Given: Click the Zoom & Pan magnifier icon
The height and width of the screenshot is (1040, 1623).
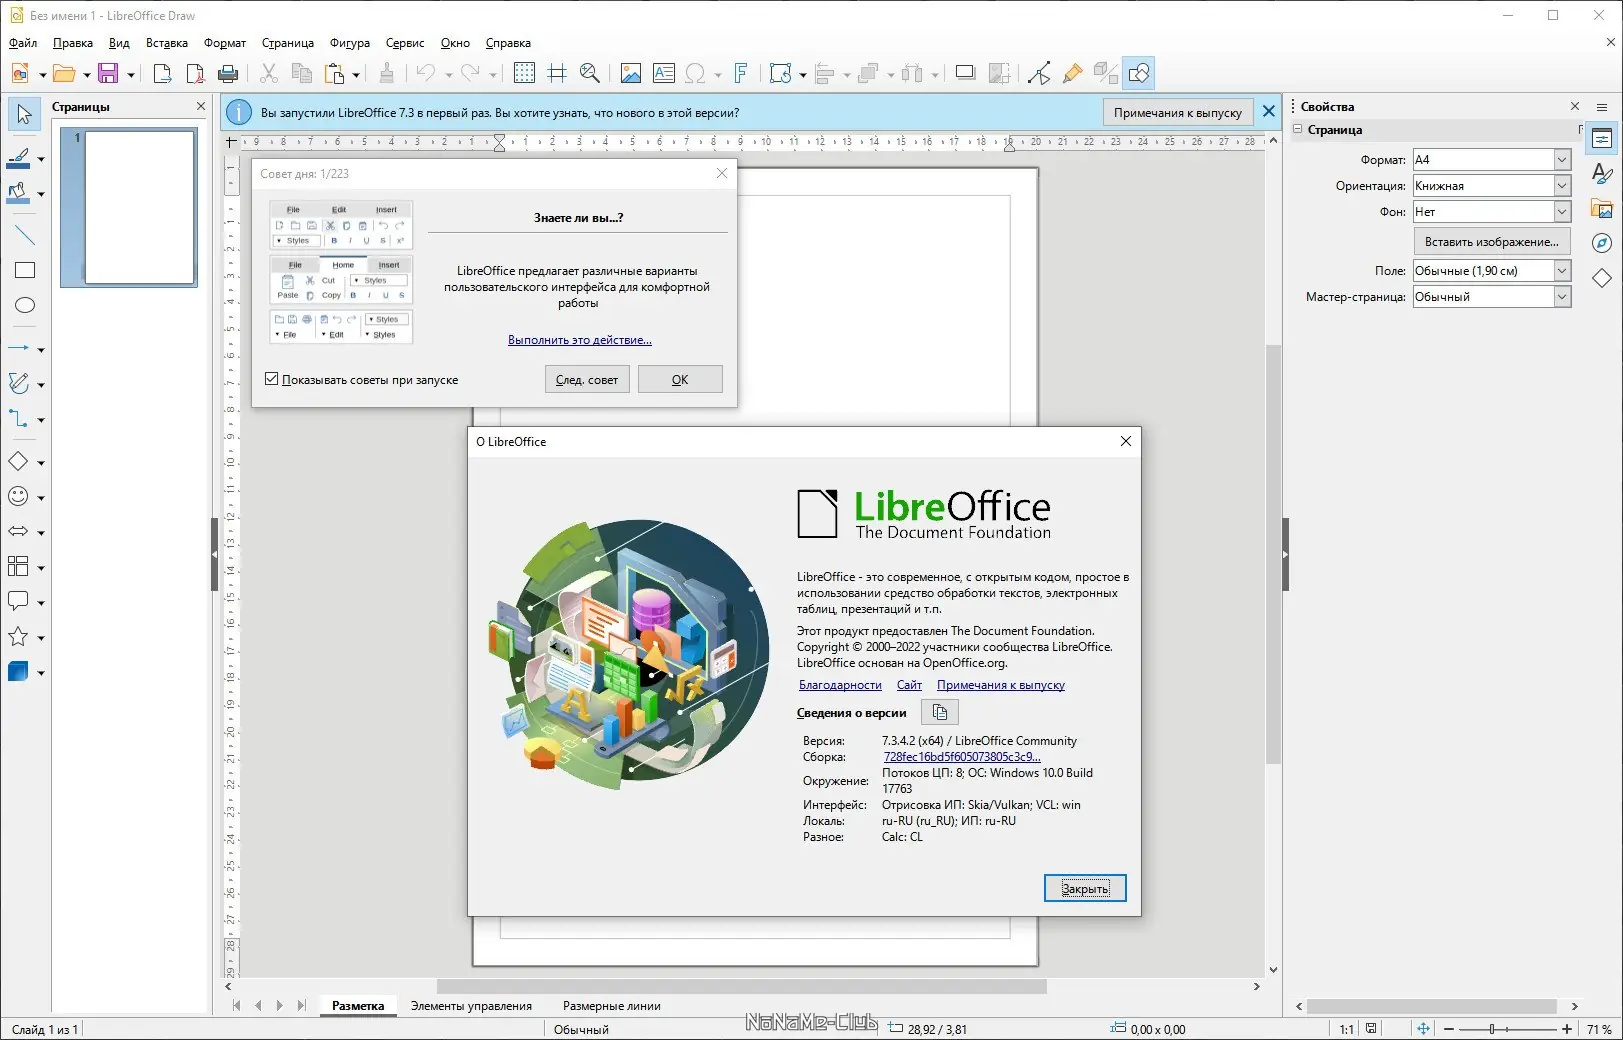Looking at the screenshot, I should tap(590, 73).
